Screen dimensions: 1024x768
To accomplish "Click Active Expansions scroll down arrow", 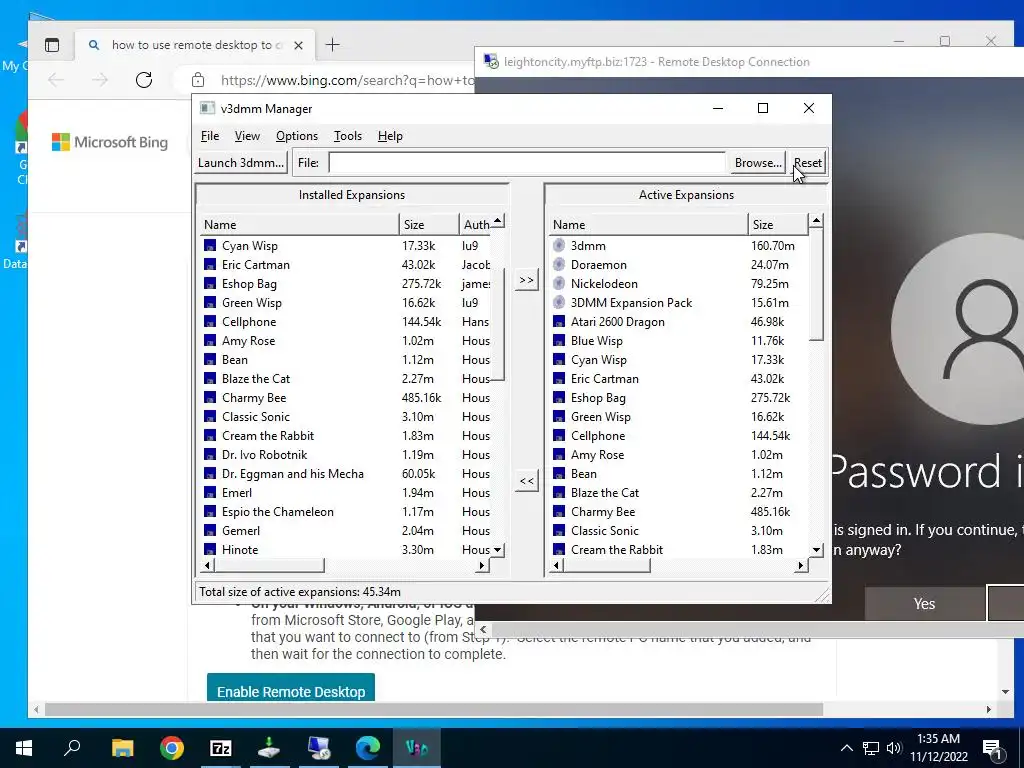I will coord(816,550).
